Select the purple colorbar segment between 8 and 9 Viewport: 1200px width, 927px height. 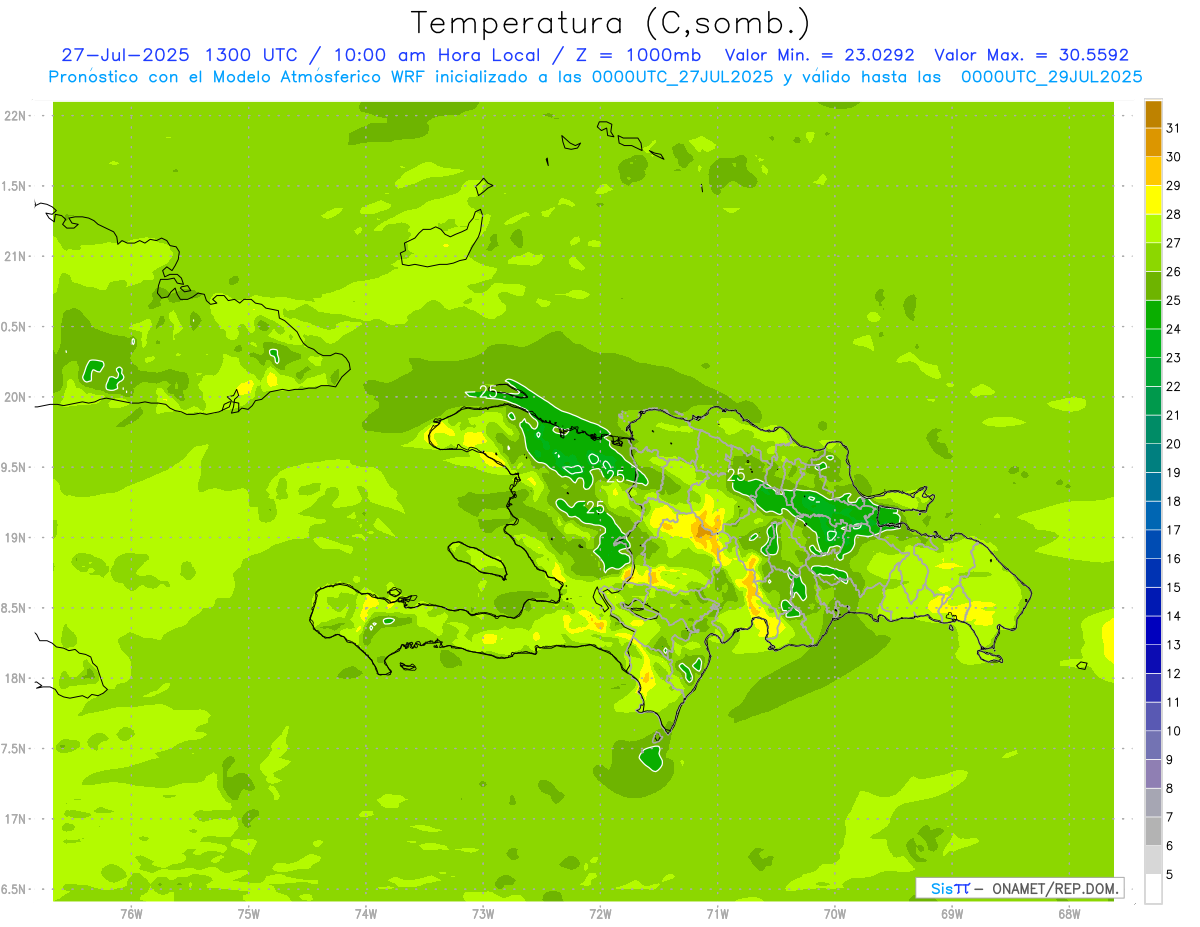pos(1153,774)
